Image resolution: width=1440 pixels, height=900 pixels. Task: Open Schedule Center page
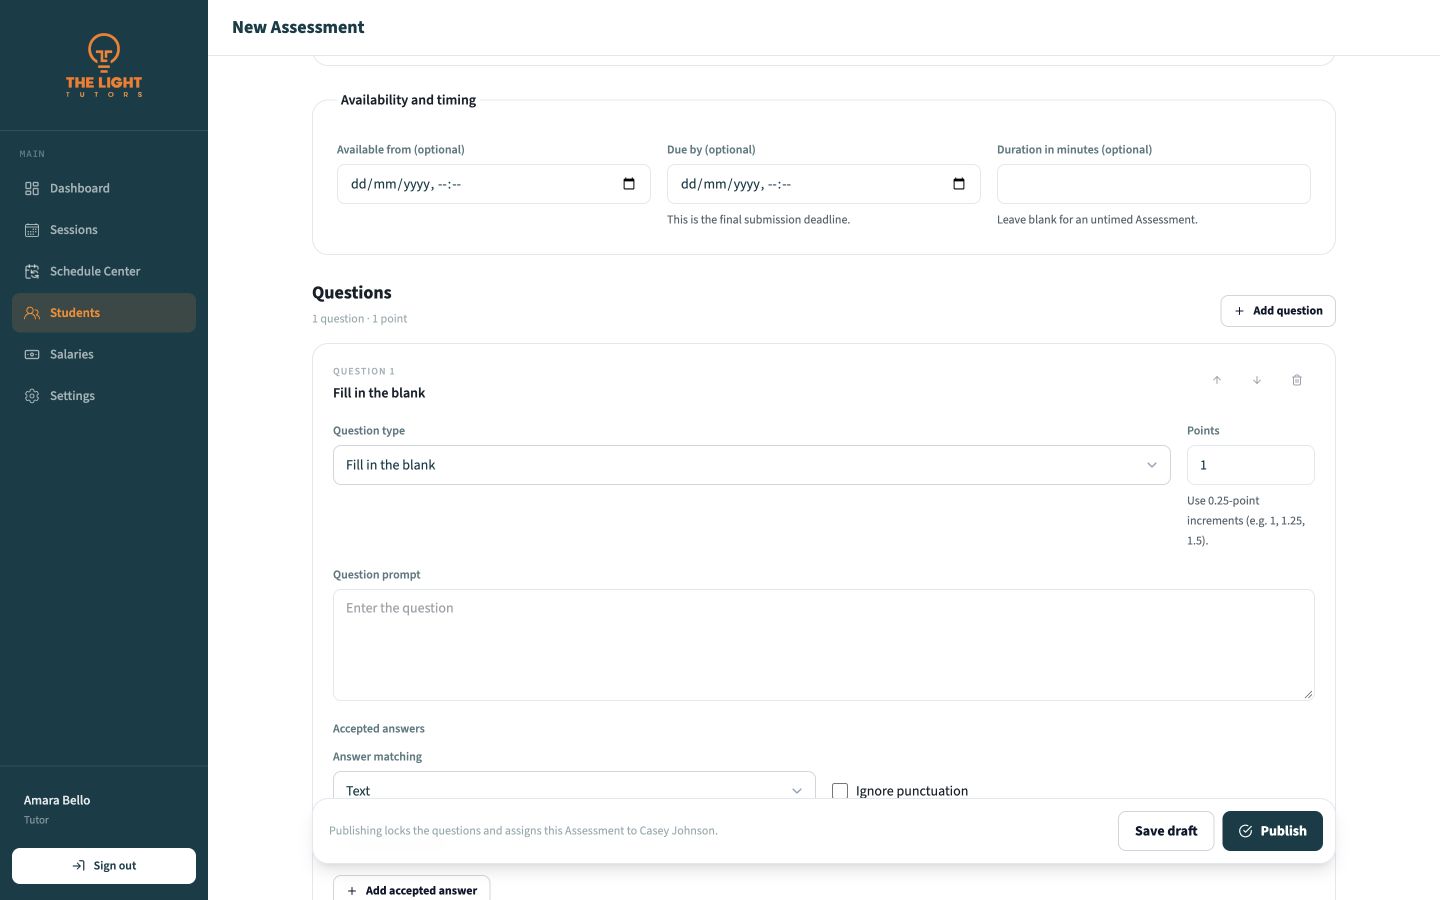coord(104,271)
